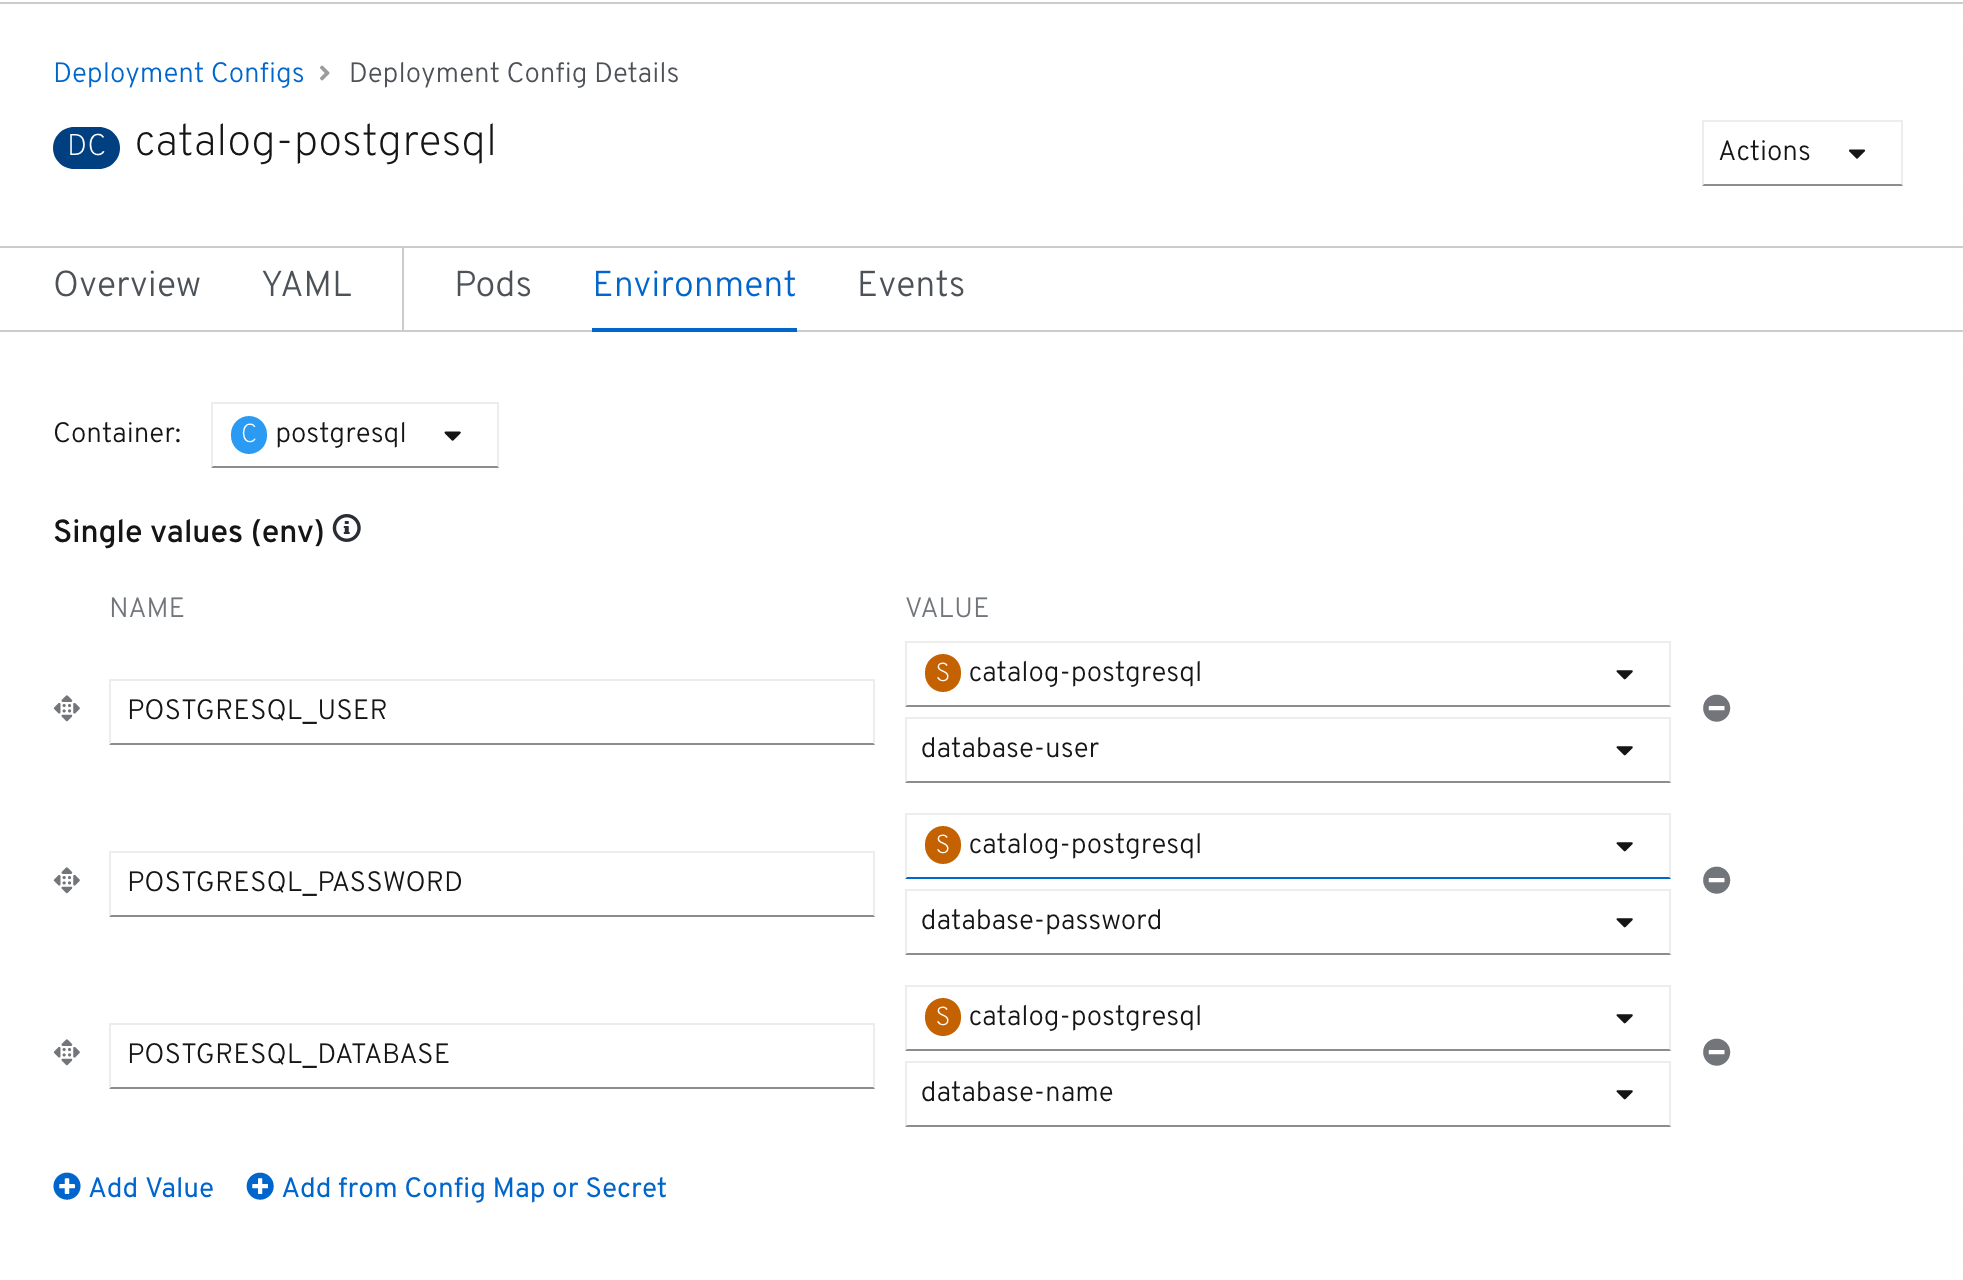Open the database-password key dropdown
Image resolution: width=1963 pixels, height=1280 pixels.
point(1287,921)
